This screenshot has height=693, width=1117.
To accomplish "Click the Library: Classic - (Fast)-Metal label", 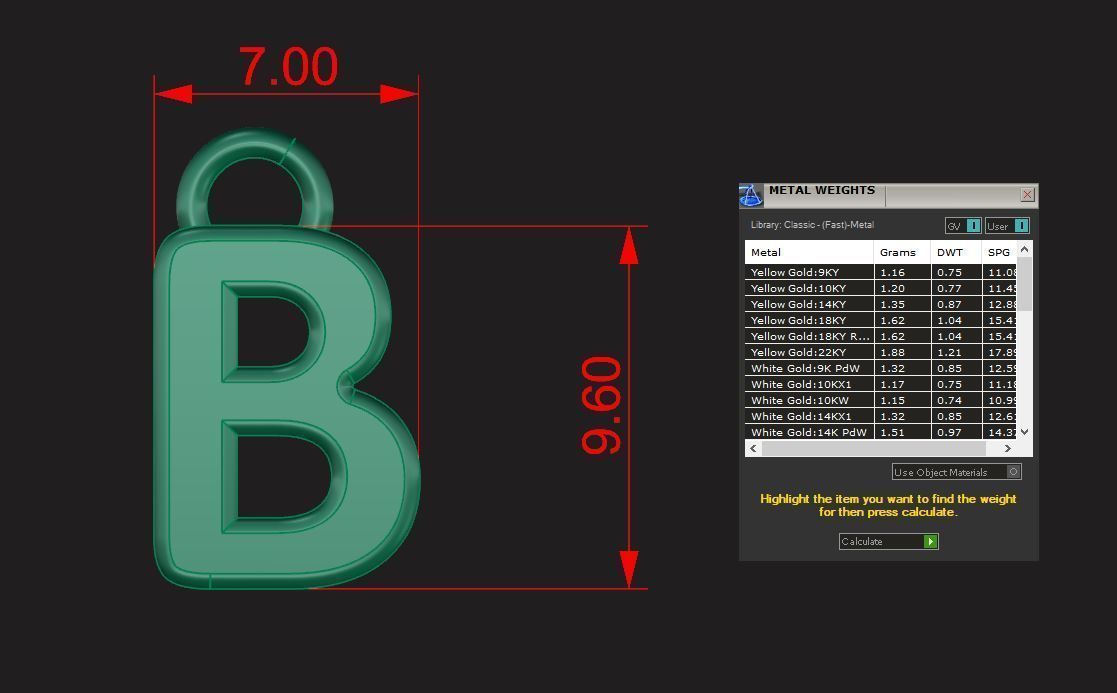I will click(x=812, y=225).
